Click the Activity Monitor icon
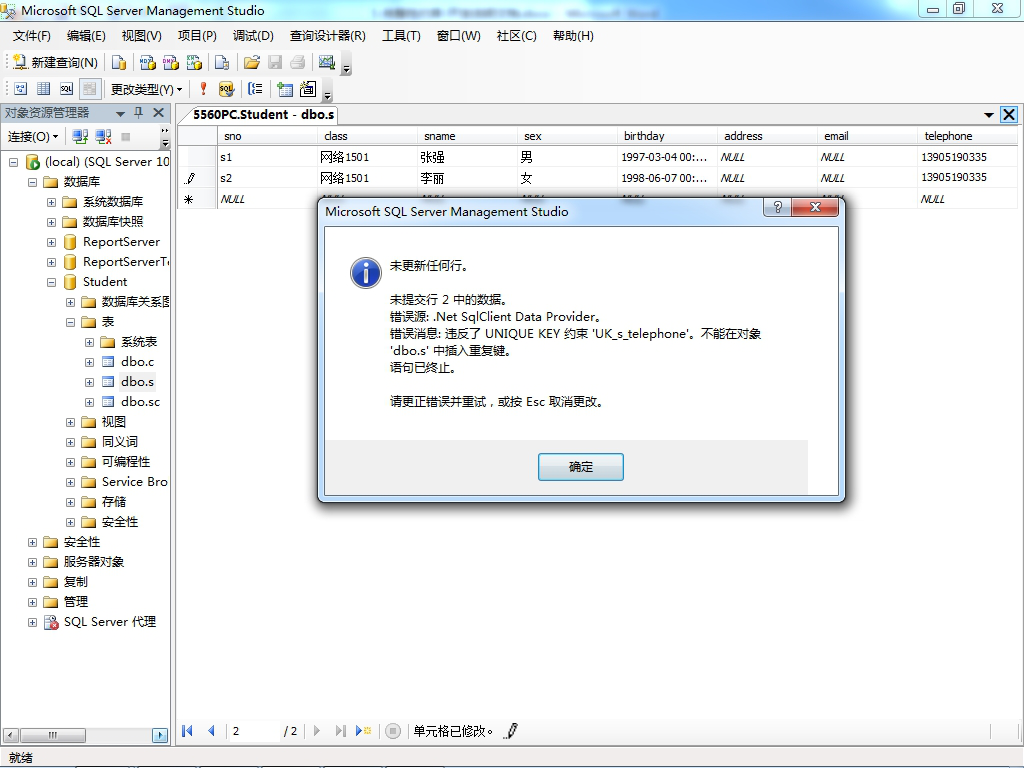 (327, 62)
